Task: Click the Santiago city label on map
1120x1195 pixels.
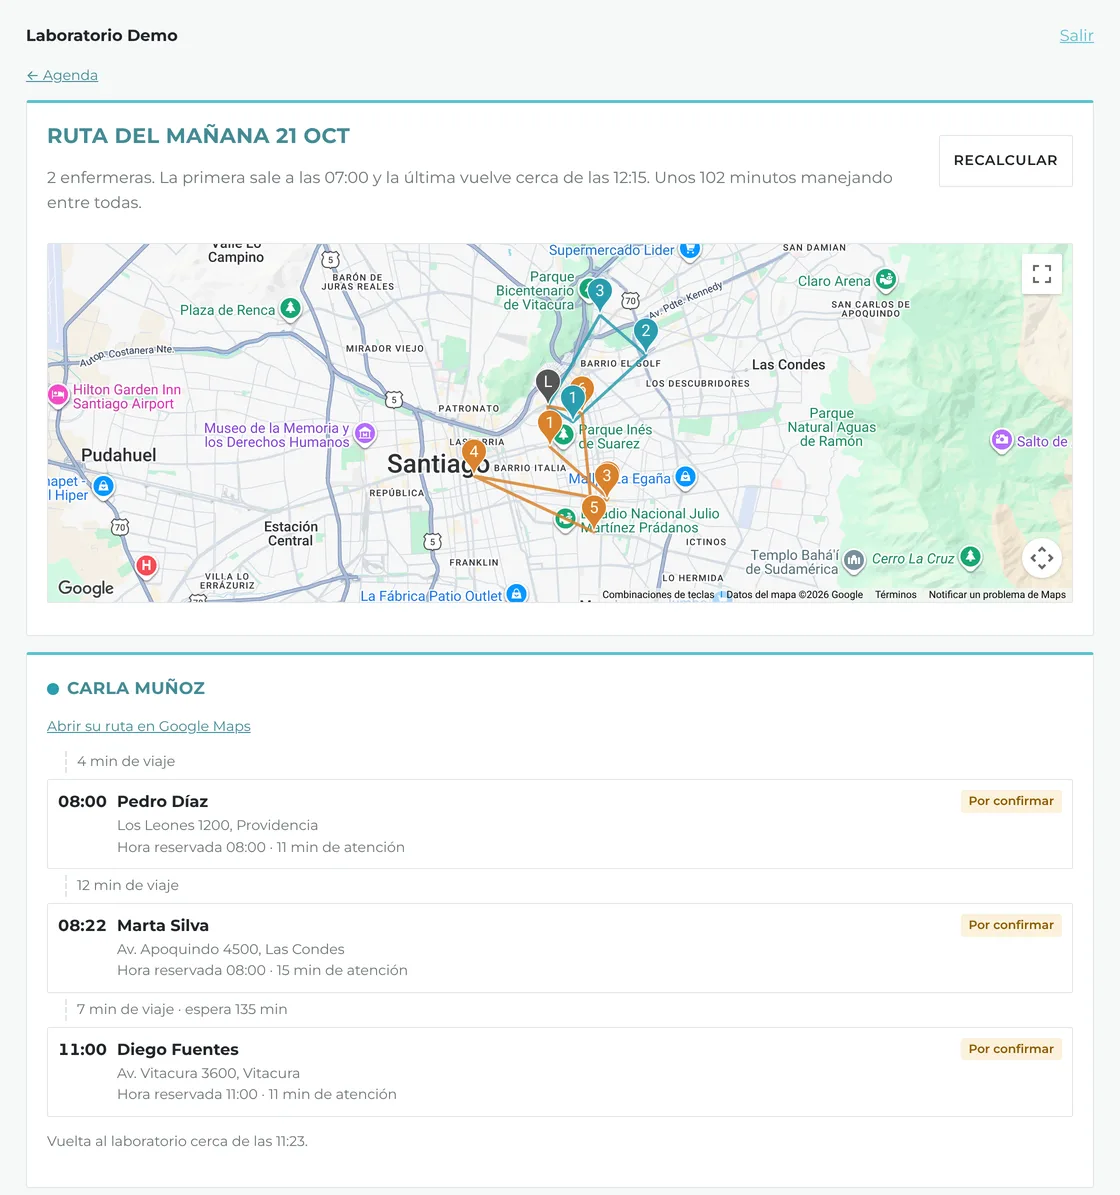Action: point(437,463)
